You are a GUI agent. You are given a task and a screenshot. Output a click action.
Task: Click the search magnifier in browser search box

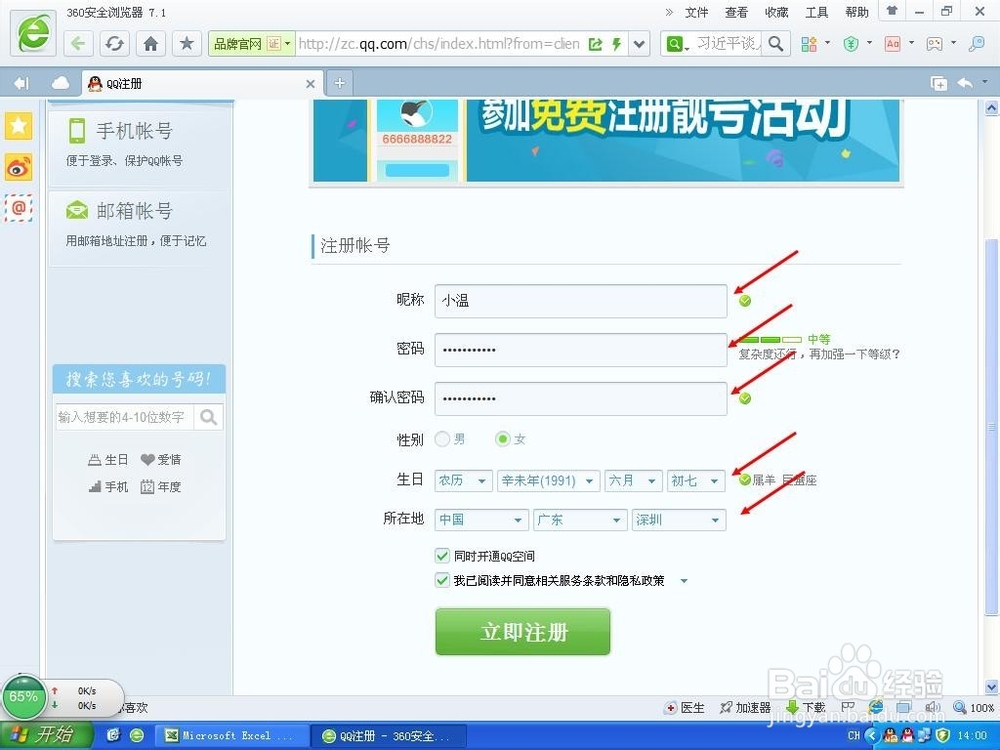776,43
